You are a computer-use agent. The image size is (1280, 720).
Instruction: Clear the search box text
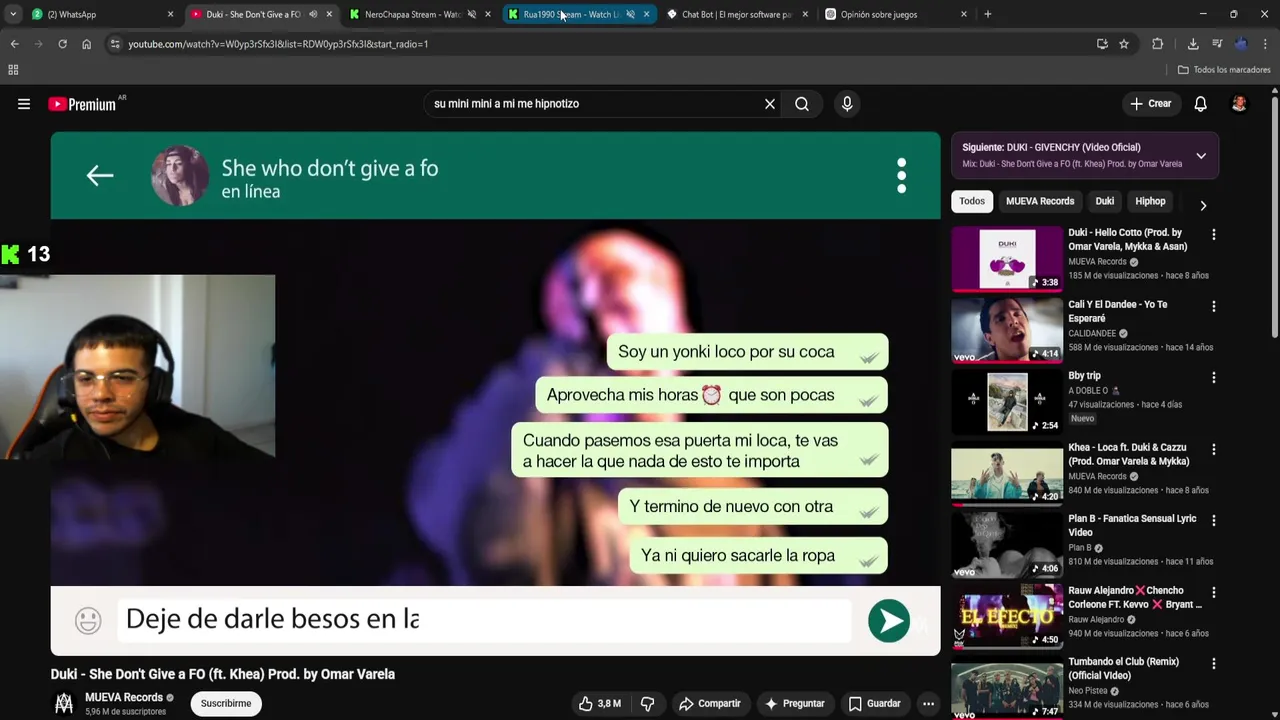(x=770, y=104)
